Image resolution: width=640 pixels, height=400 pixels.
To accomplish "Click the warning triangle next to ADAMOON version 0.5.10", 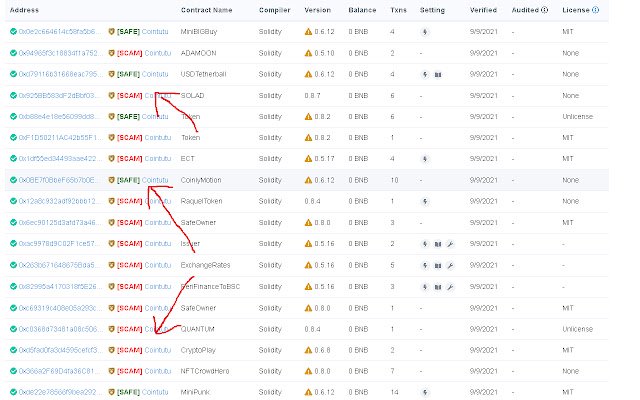I will click(308, 53).
